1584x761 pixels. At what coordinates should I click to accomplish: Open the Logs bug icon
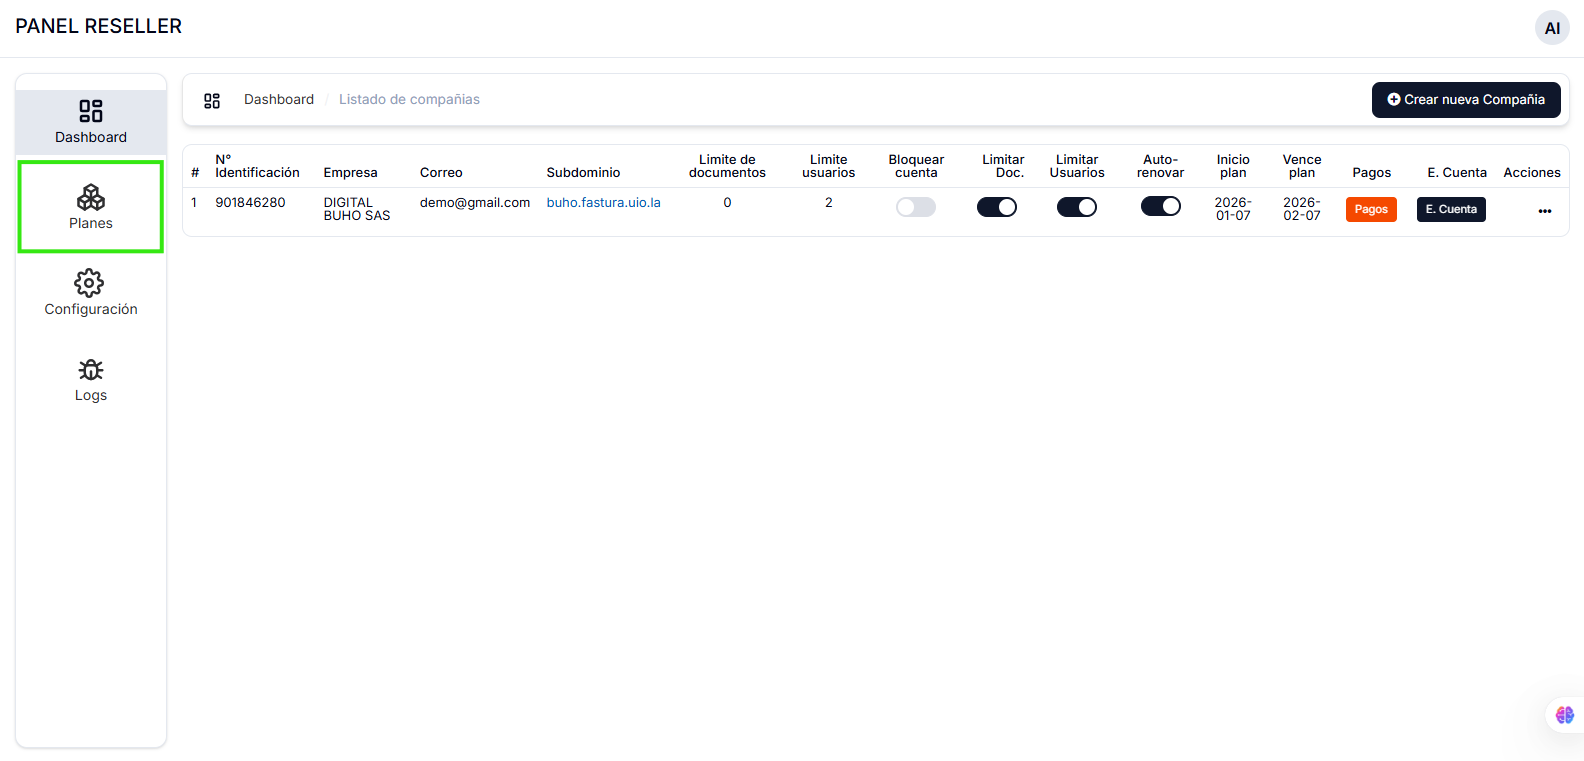click(x=91, y=370)
